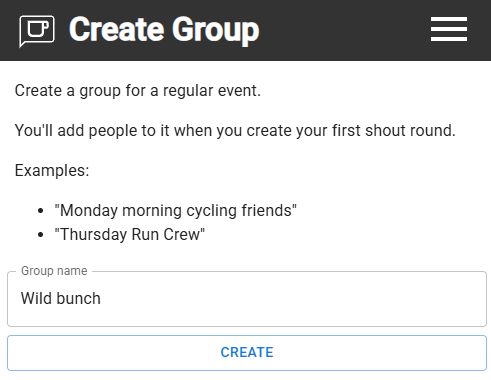Click the cup inside the speech bubble logo

(x=38, y=29)
